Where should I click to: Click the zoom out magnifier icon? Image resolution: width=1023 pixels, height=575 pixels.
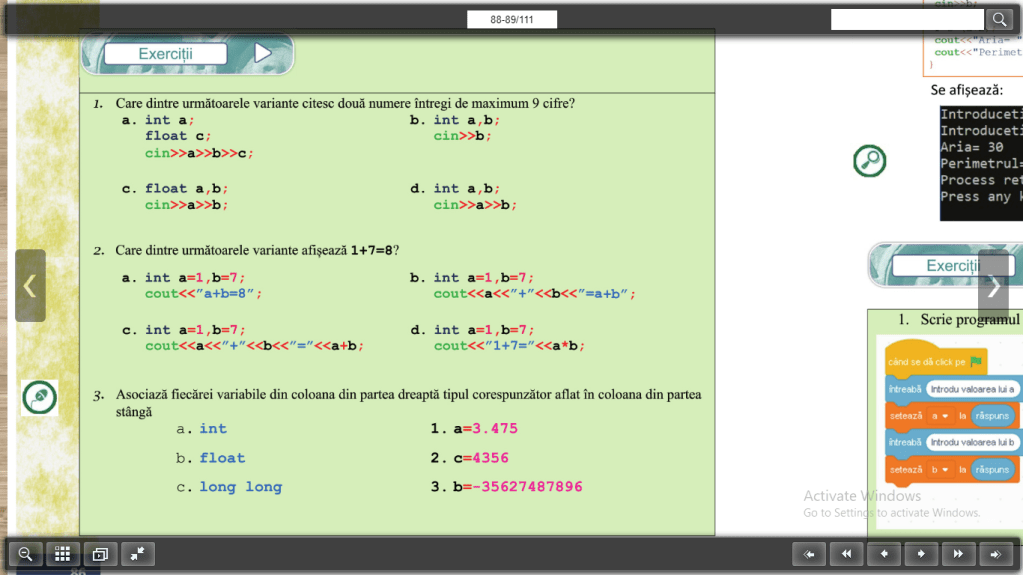[25, 553]
